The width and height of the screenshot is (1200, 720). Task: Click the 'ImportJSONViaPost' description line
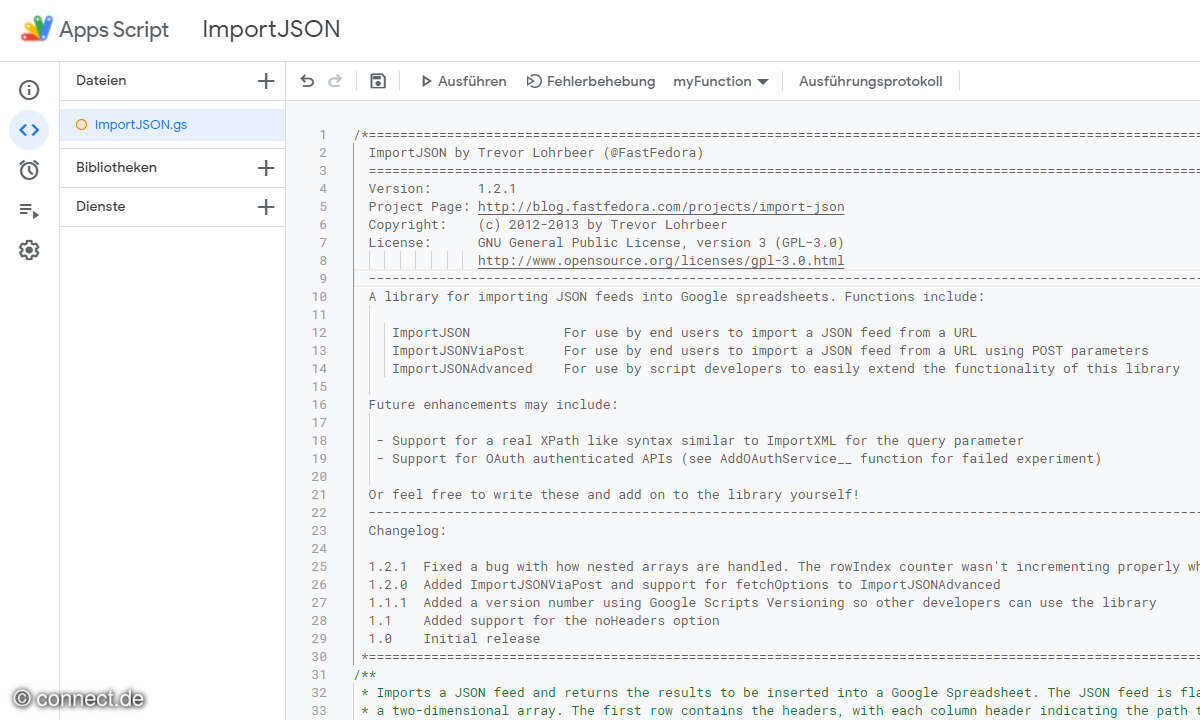[770, 351]
